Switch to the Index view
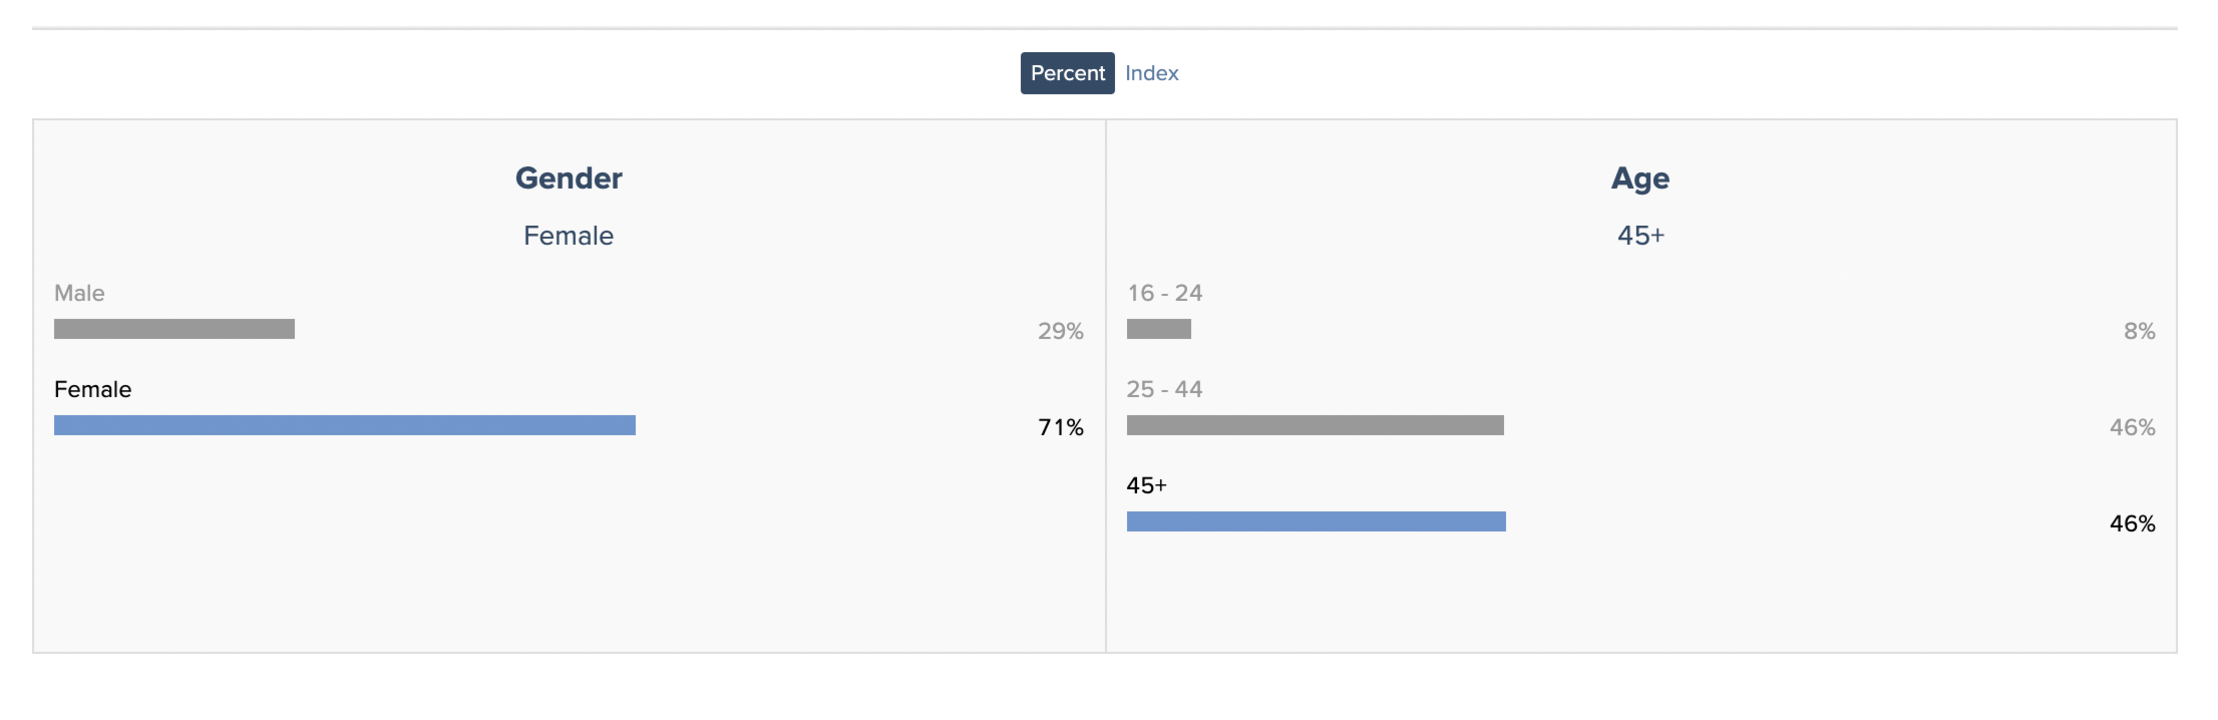 (1152, 73)
